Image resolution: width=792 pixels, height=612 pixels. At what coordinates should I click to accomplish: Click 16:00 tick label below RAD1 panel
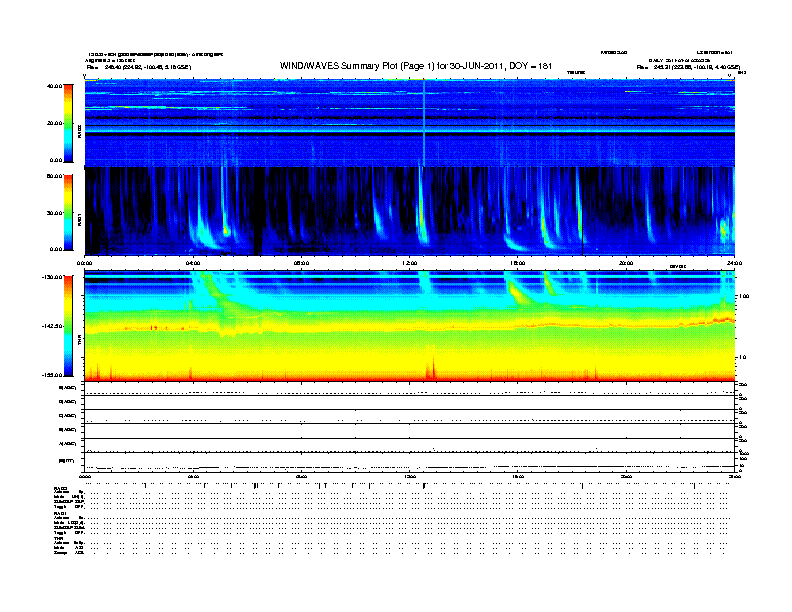click(x=518, y=263)
